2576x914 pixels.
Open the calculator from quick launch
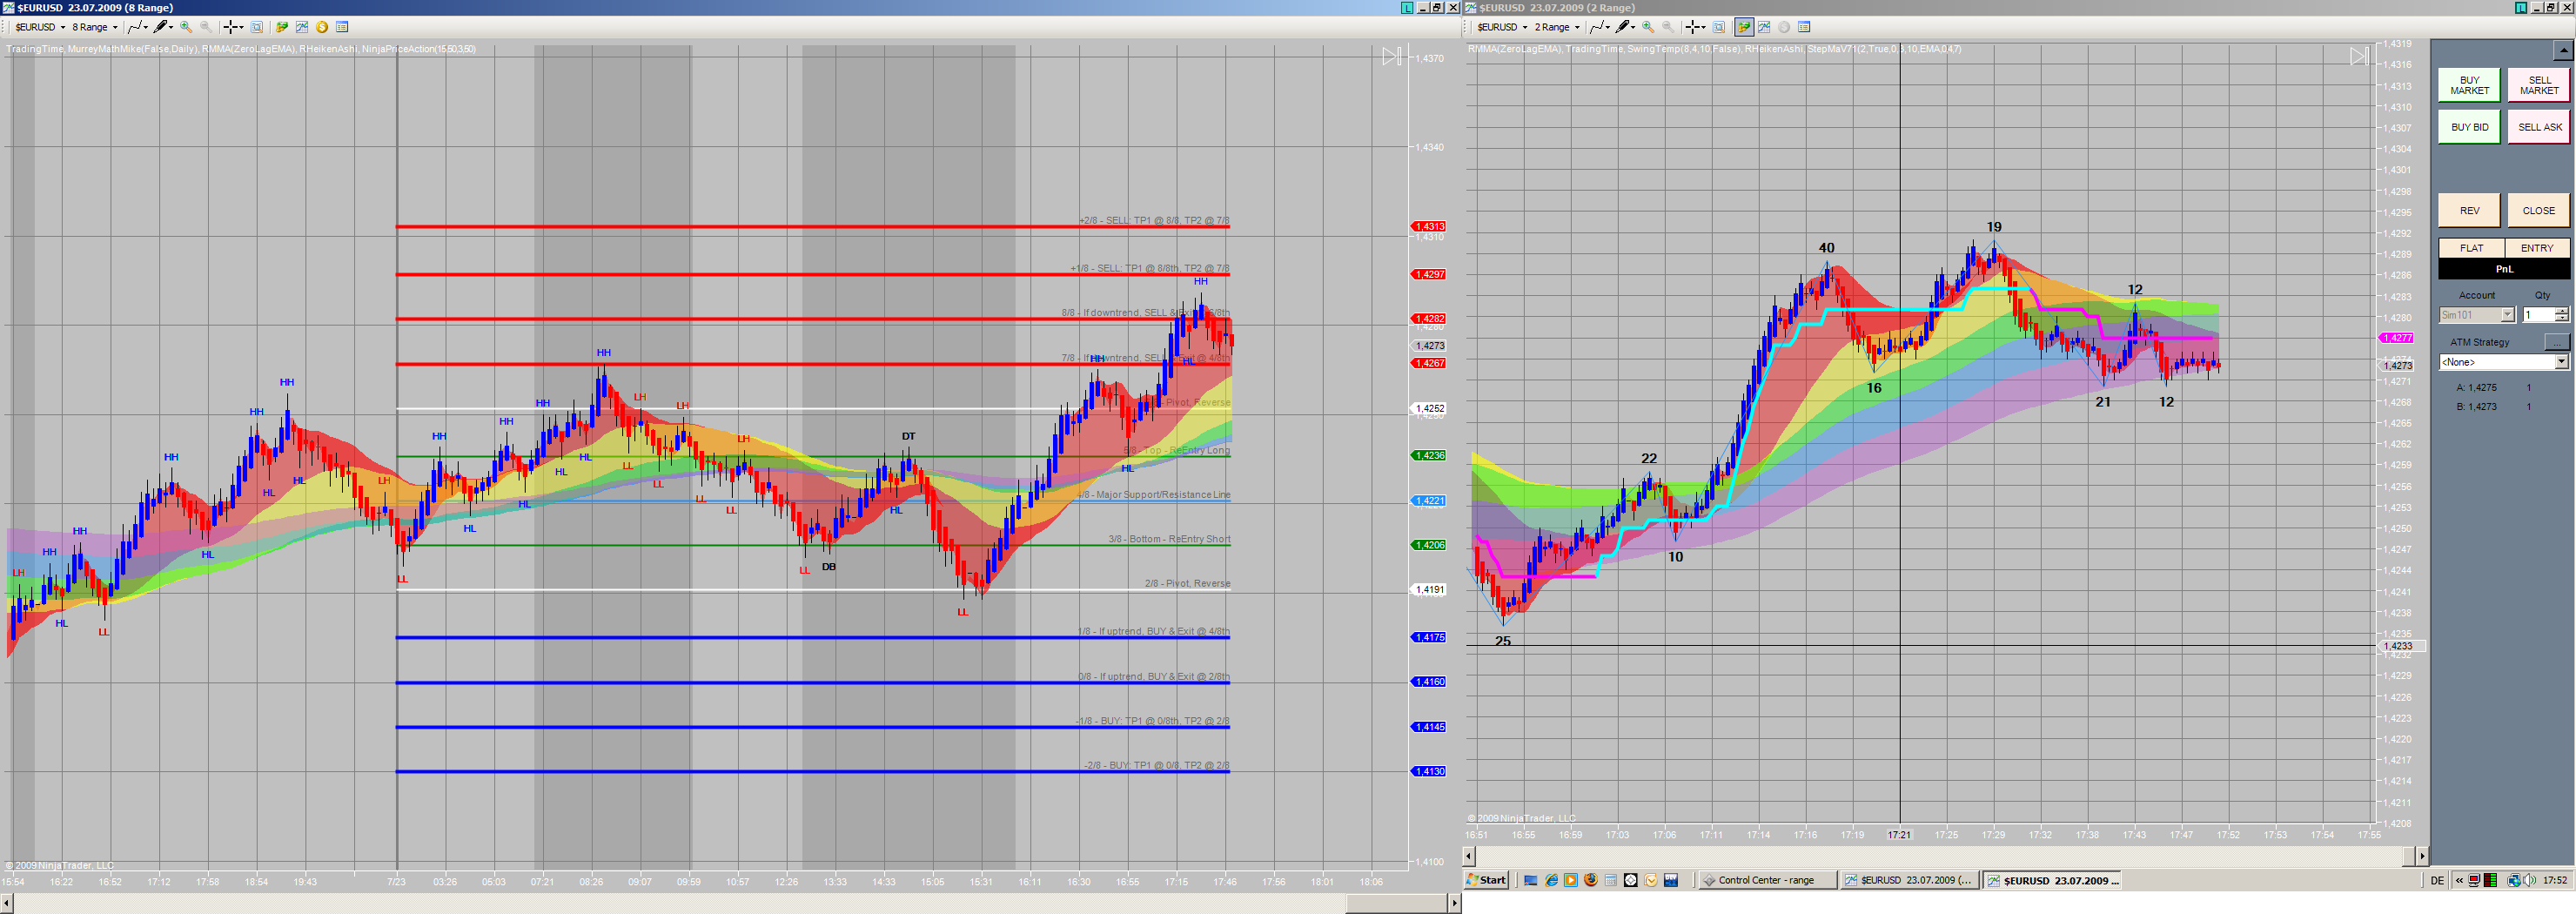coord(1611,880)
